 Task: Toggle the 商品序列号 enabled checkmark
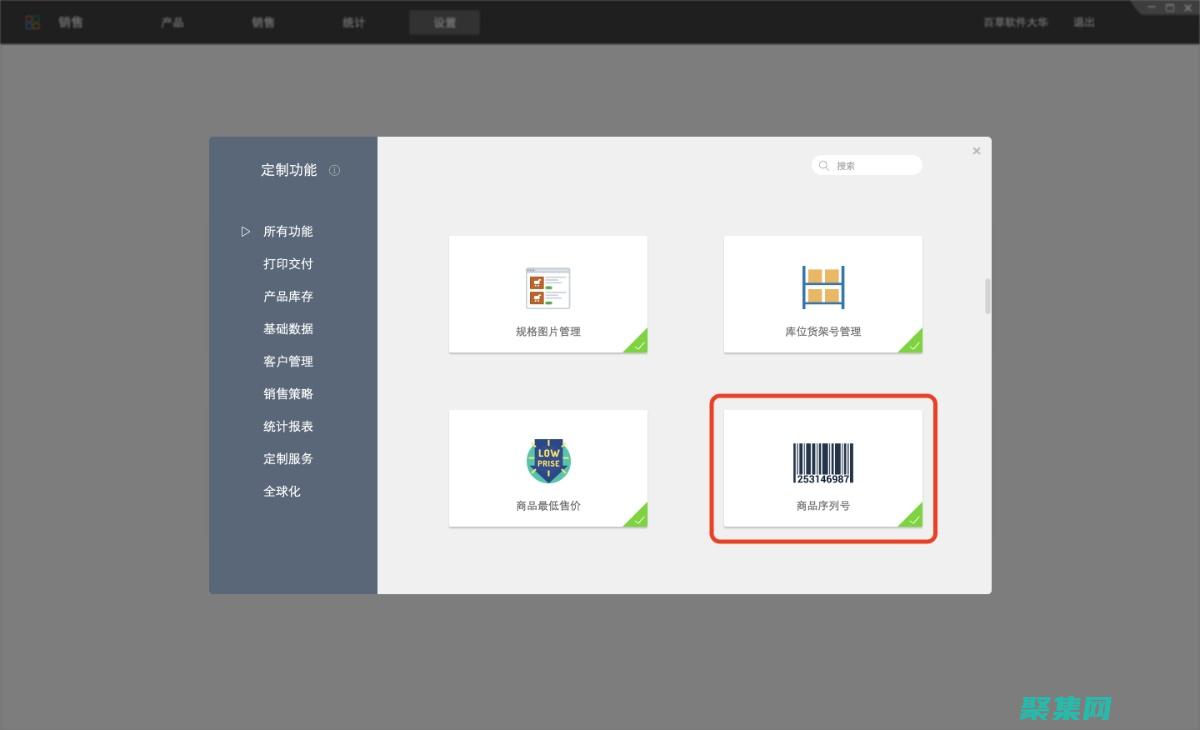(x=913, y=518)
